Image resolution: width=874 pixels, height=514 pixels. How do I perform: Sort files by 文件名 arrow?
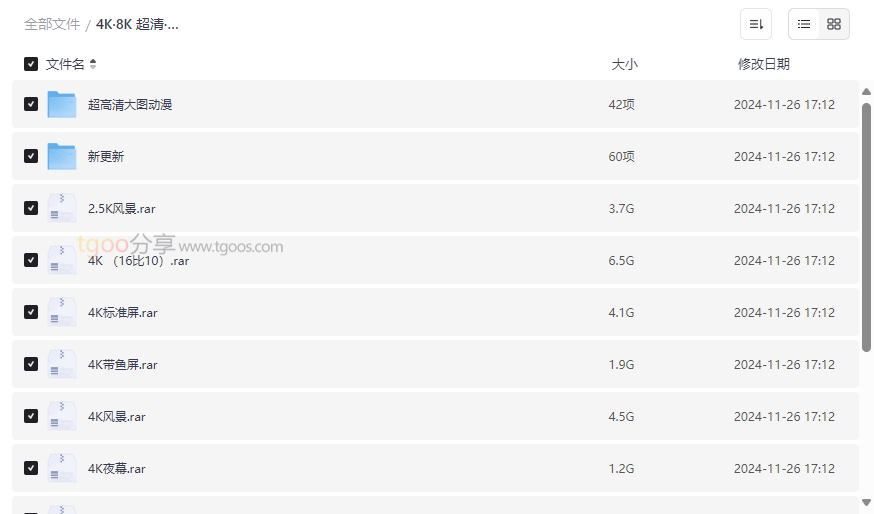tap(93, 64)
